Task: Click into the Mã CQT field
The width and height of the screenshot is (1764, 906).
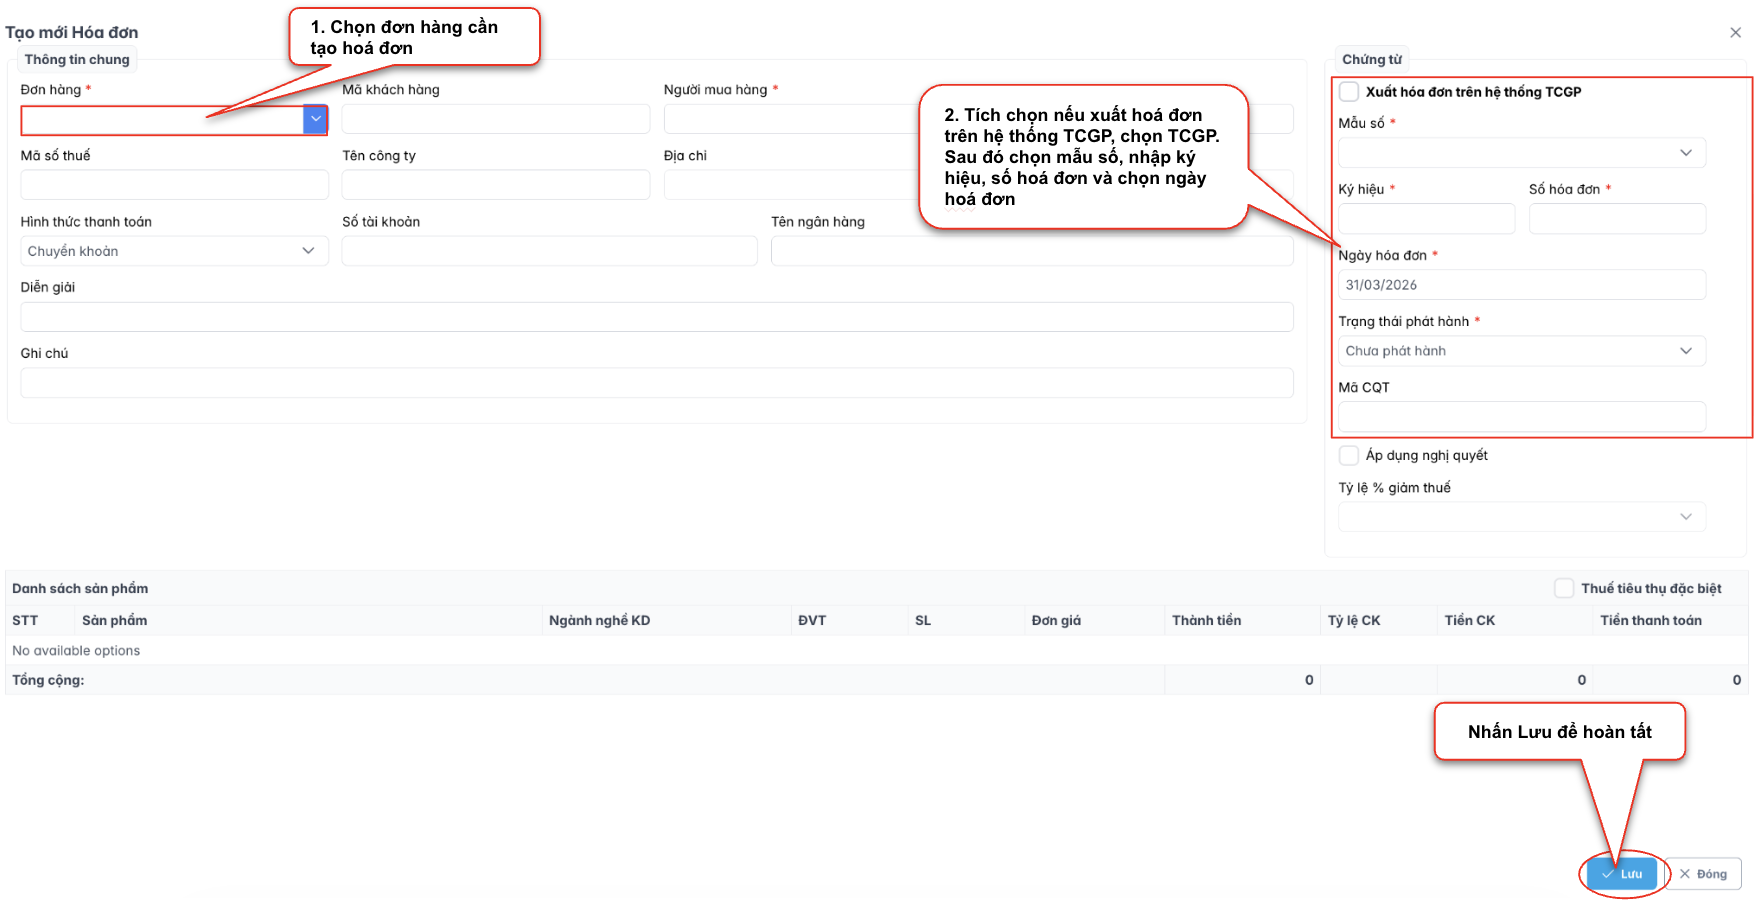Action: [x=1521, y=417]
